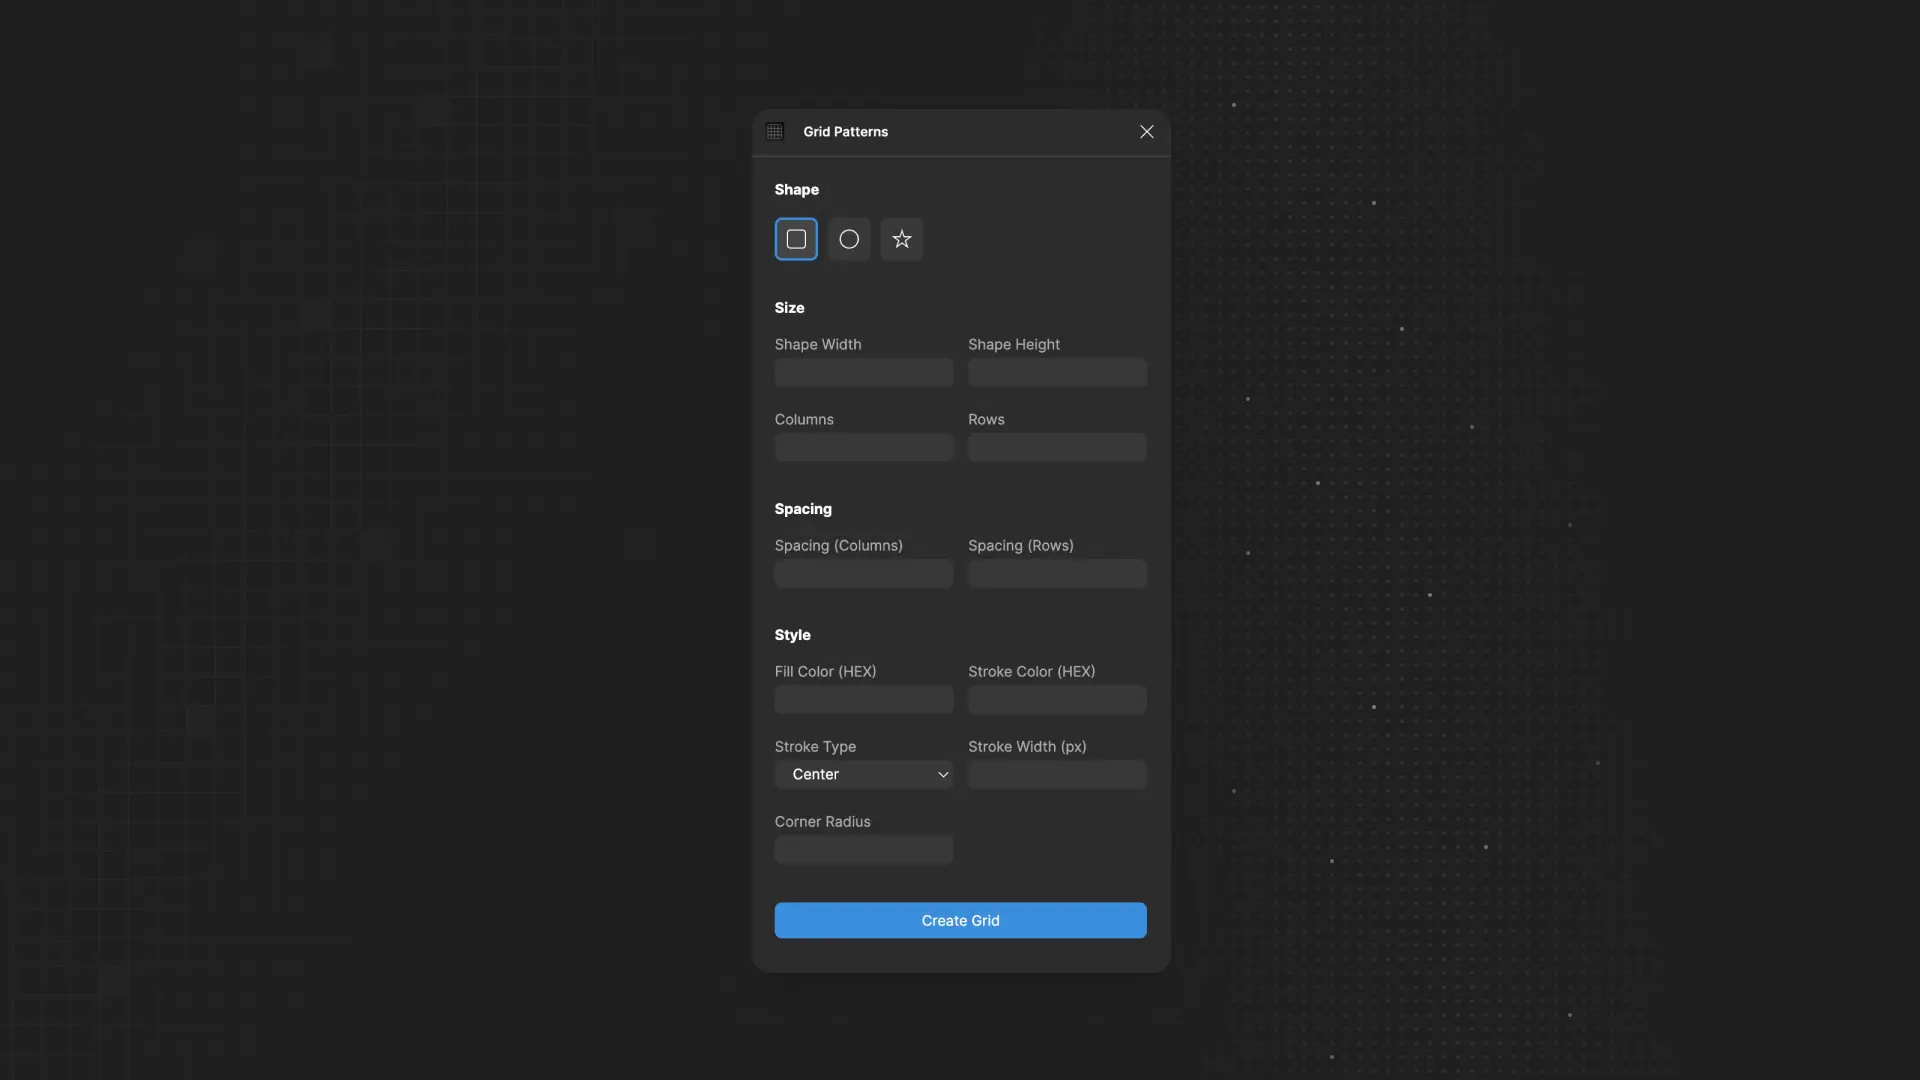Focus the Shape Width input field

click(864, 373)
